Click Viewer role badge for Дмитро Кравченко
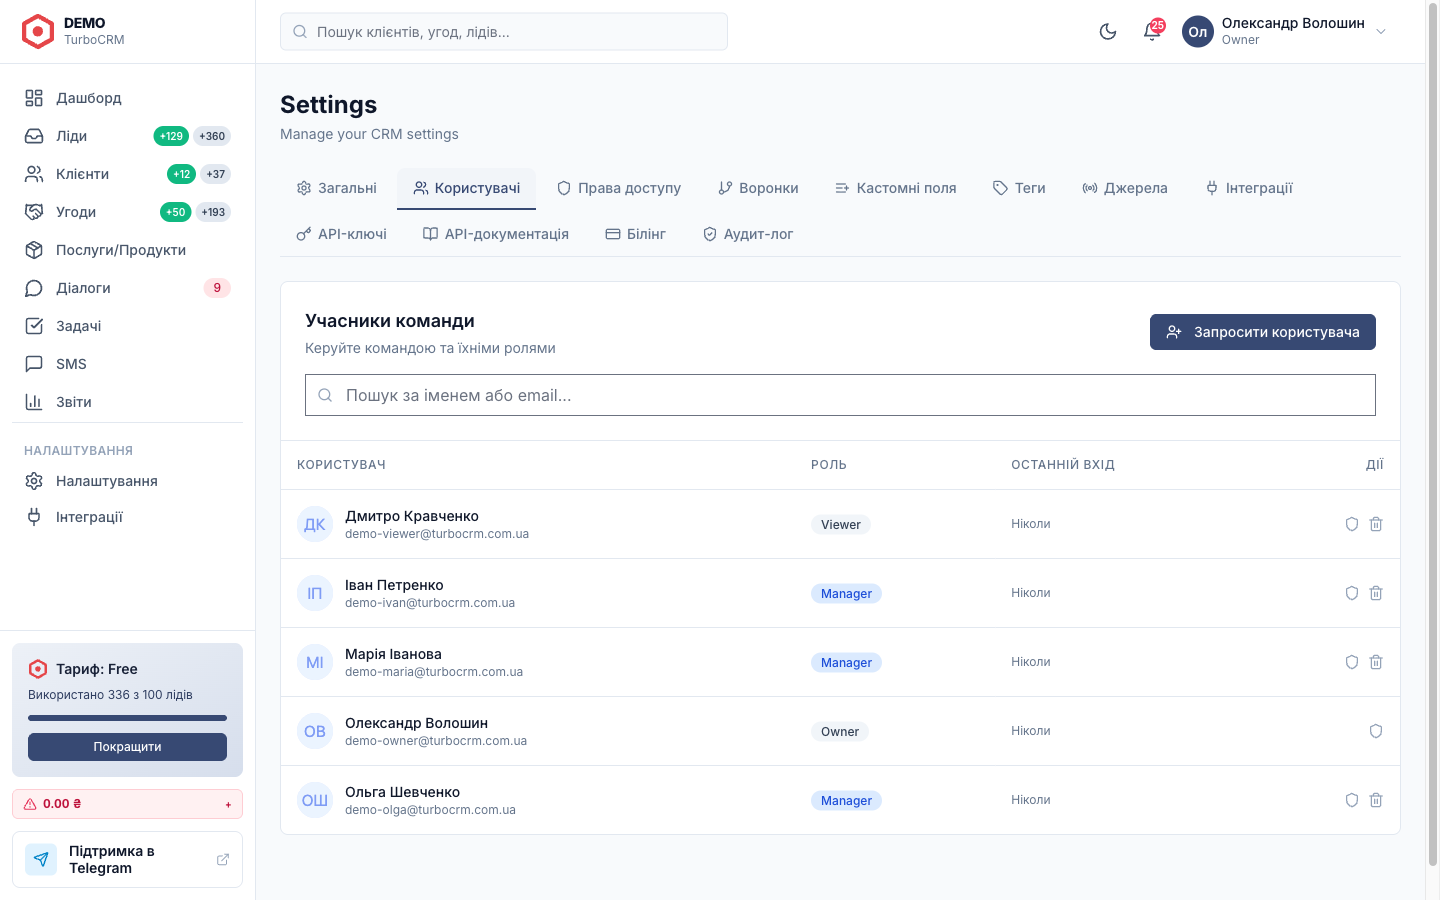This screenshot has width=1440, height=900. point(841,525)
